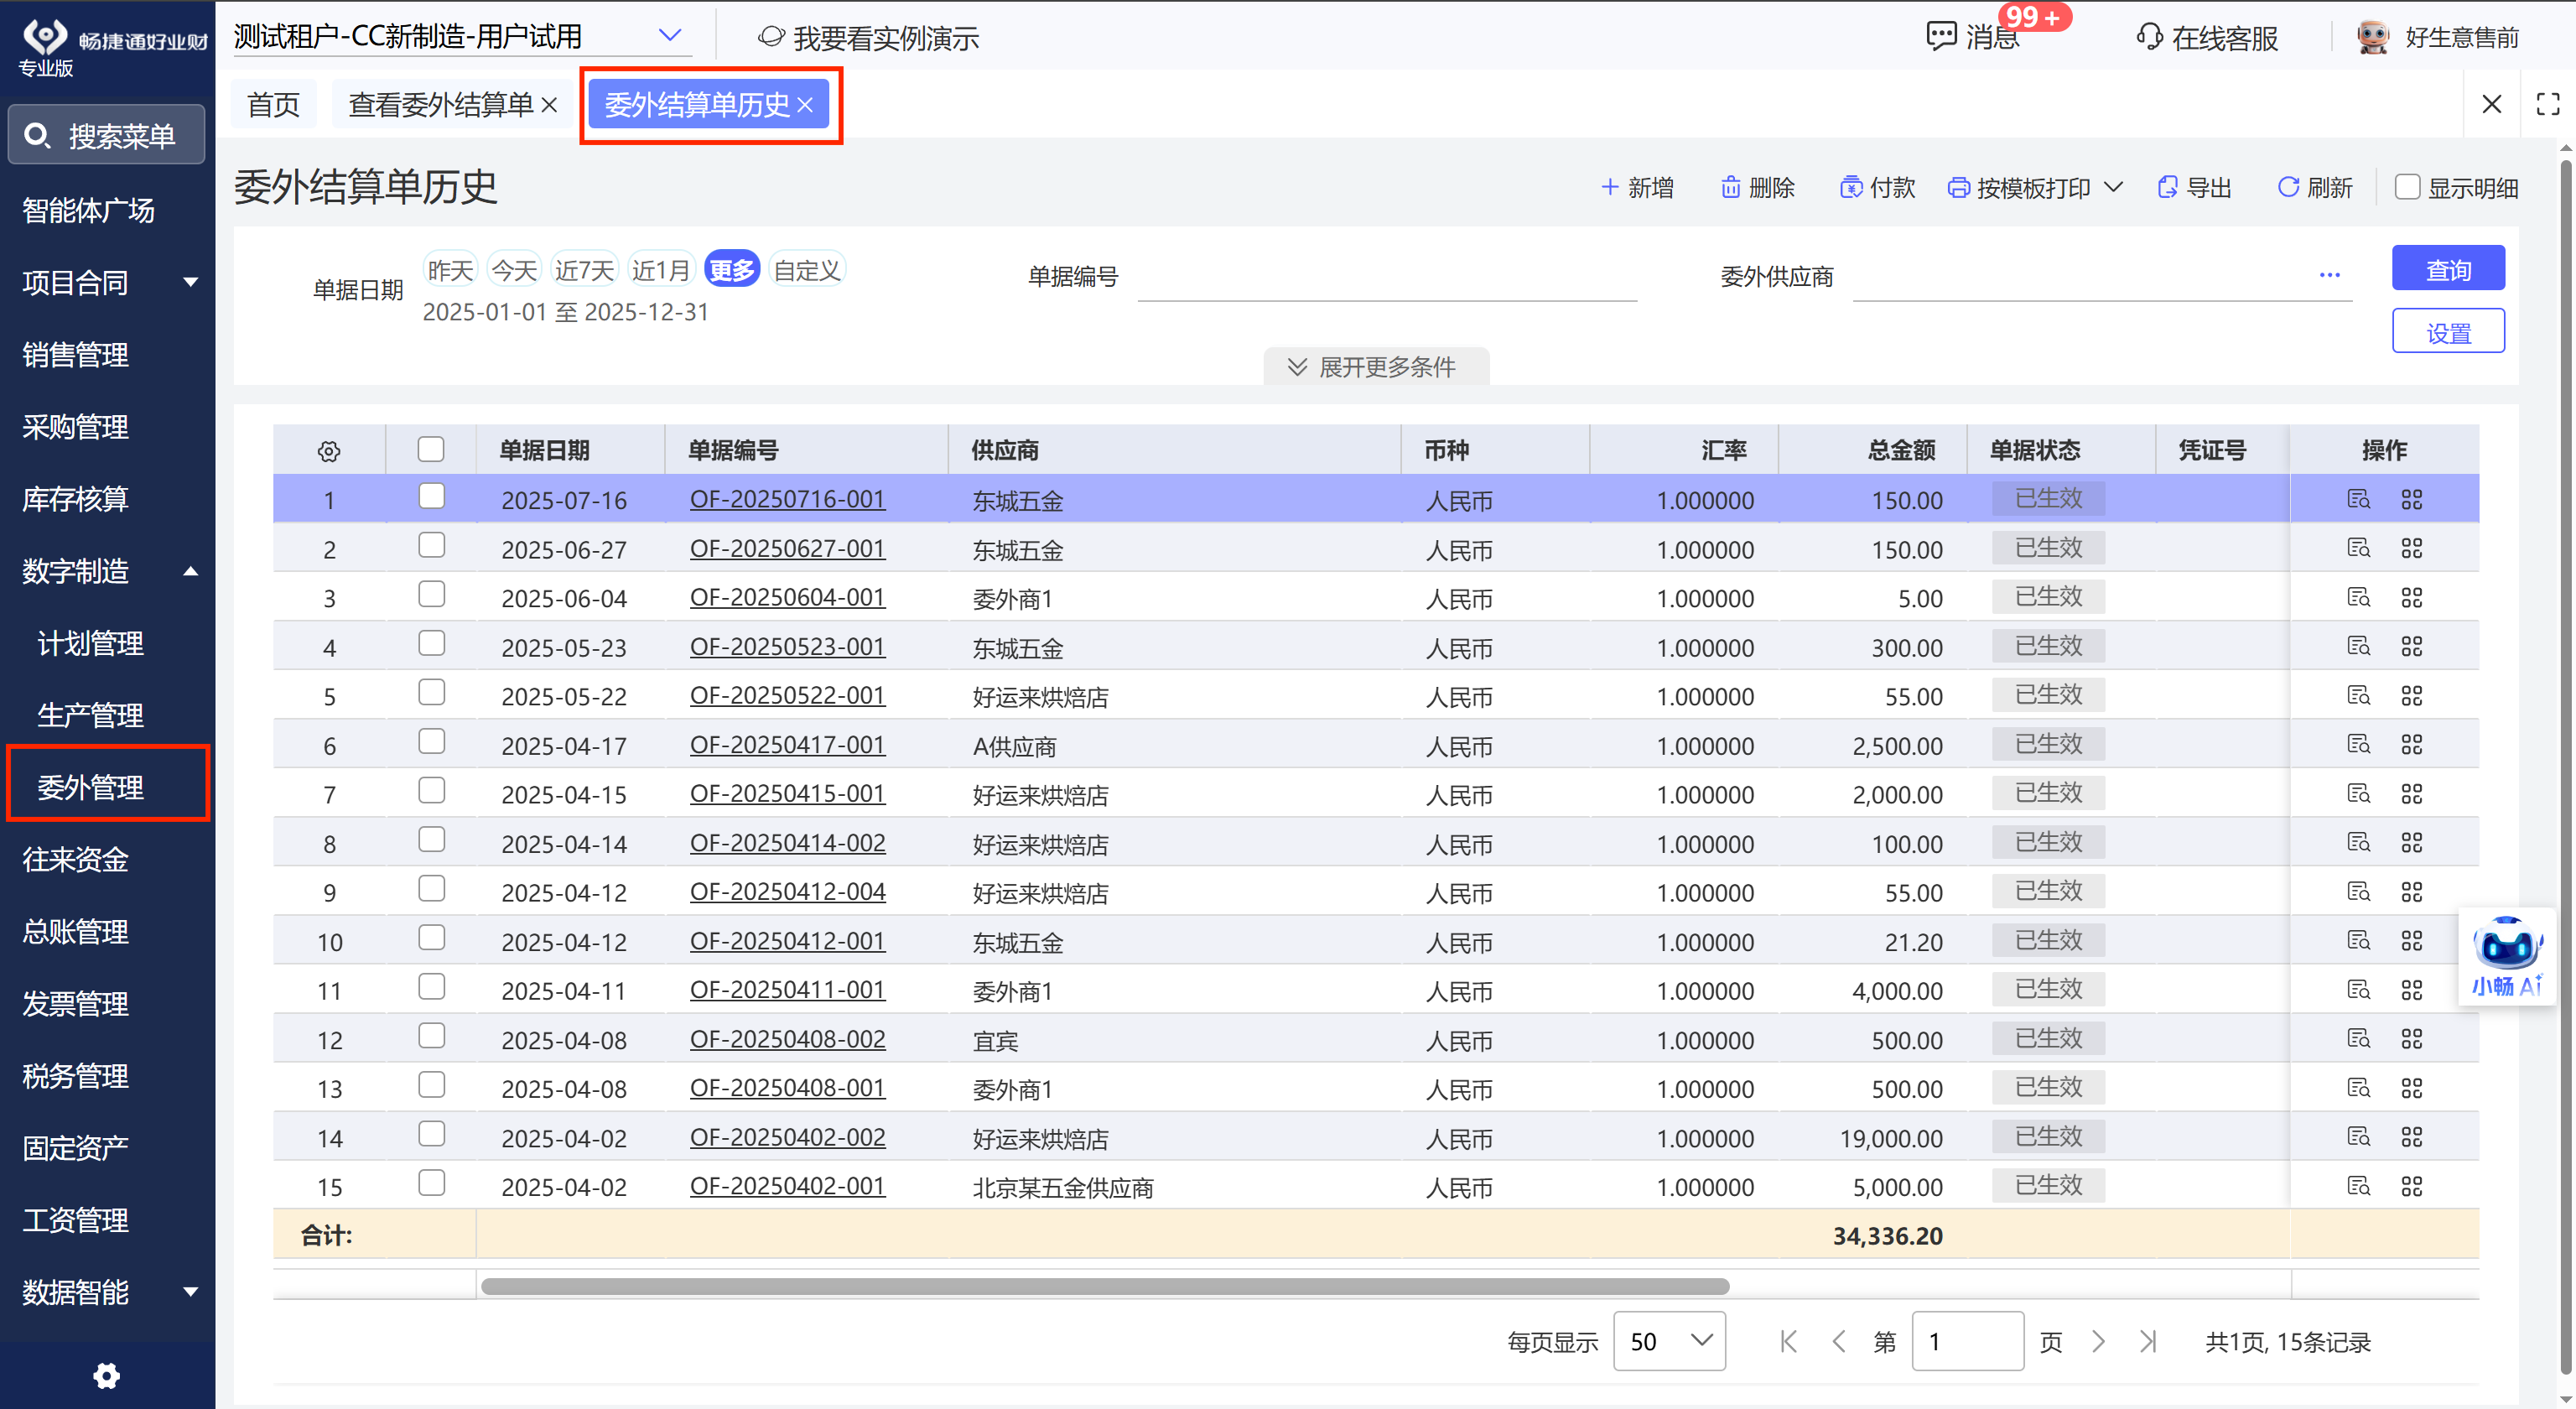
Task: Open 生产管理 in the sidebar menu
Action: [x=90, y=715]
